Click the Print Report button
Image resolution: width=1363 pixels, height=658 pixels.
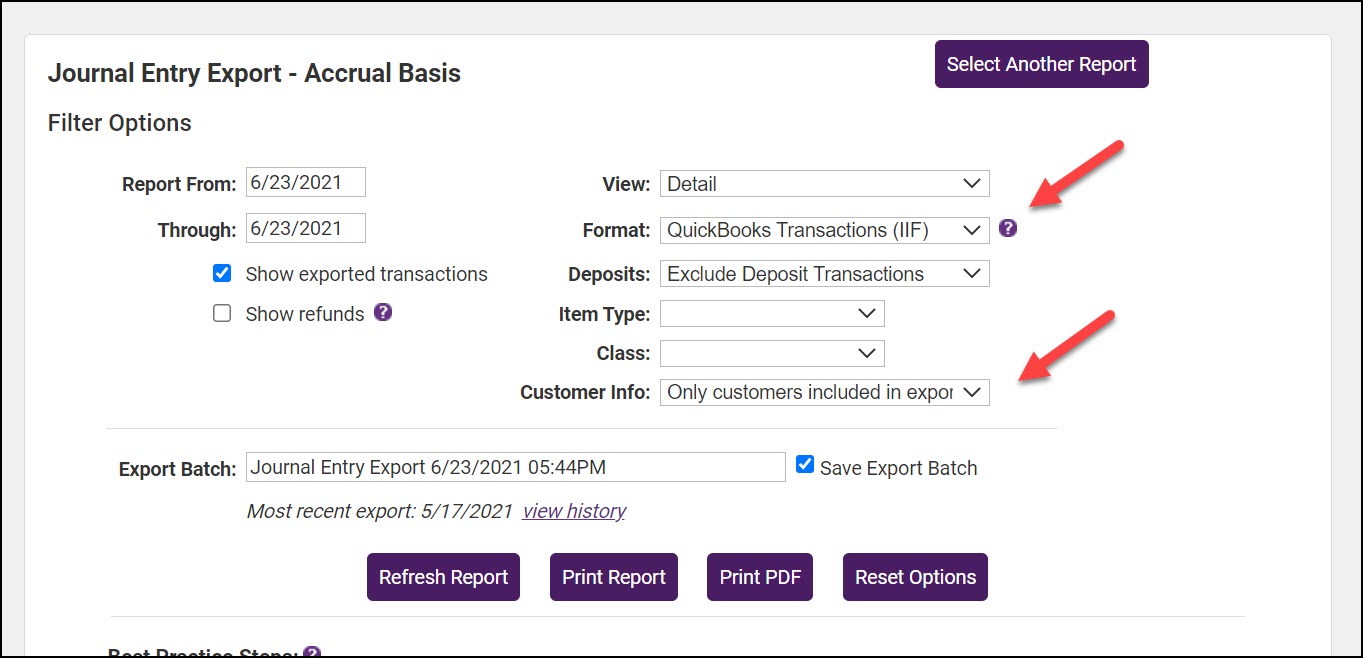point(613,577)
